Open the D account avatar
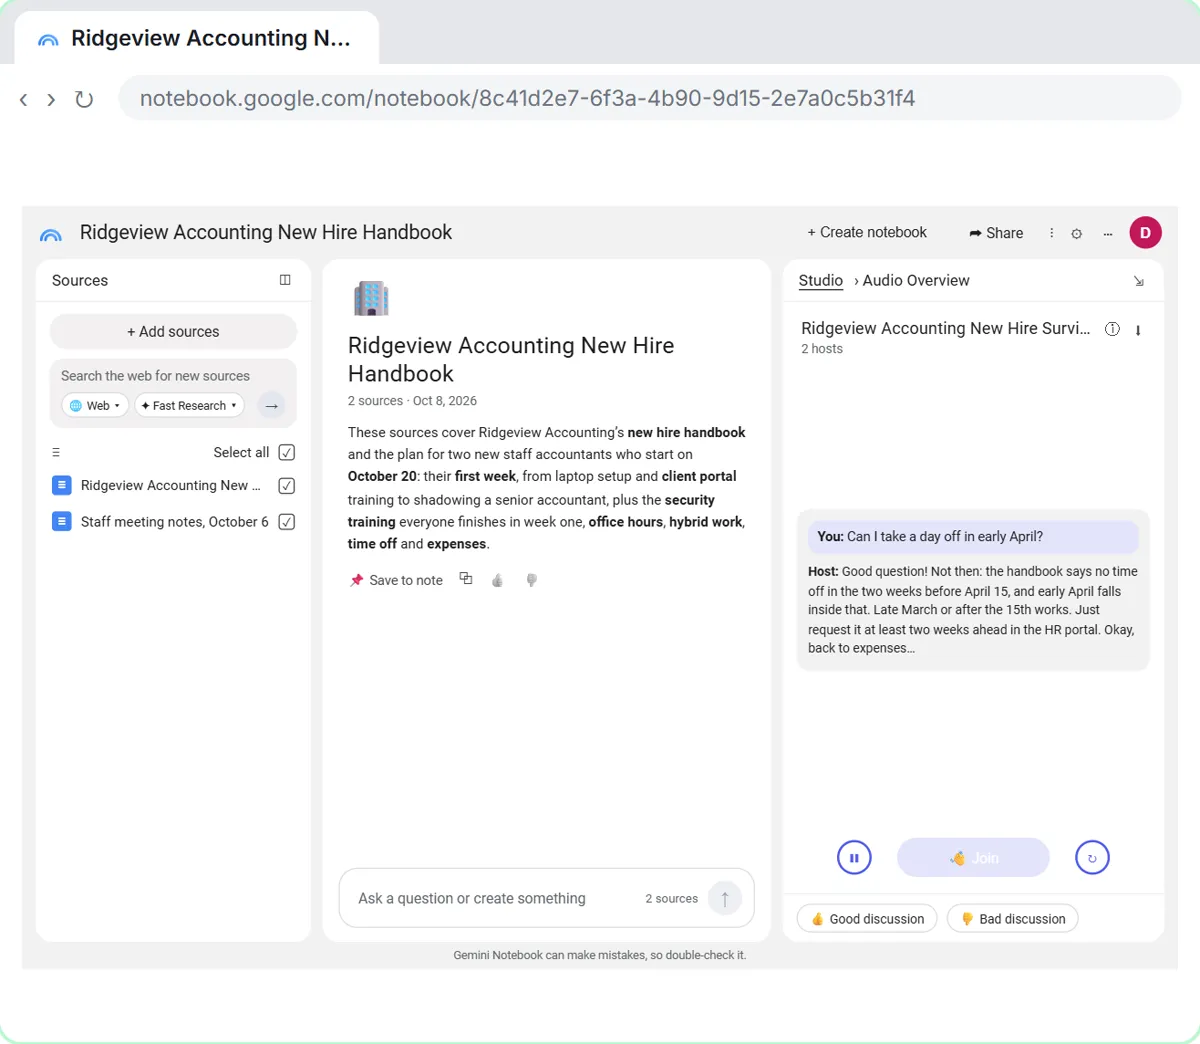 pyautogui.click(x=1145, y=232)
